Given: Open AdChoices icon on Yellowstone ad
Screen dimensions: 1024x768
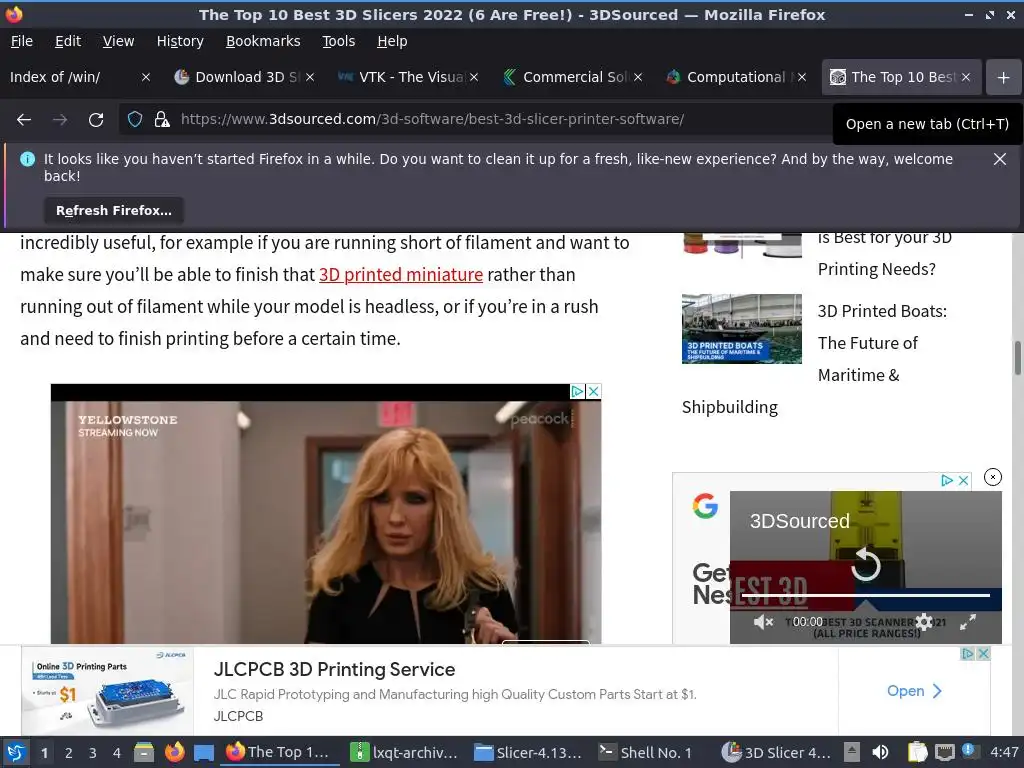Looking at the screenshot, I should click(x=577, y=391).
